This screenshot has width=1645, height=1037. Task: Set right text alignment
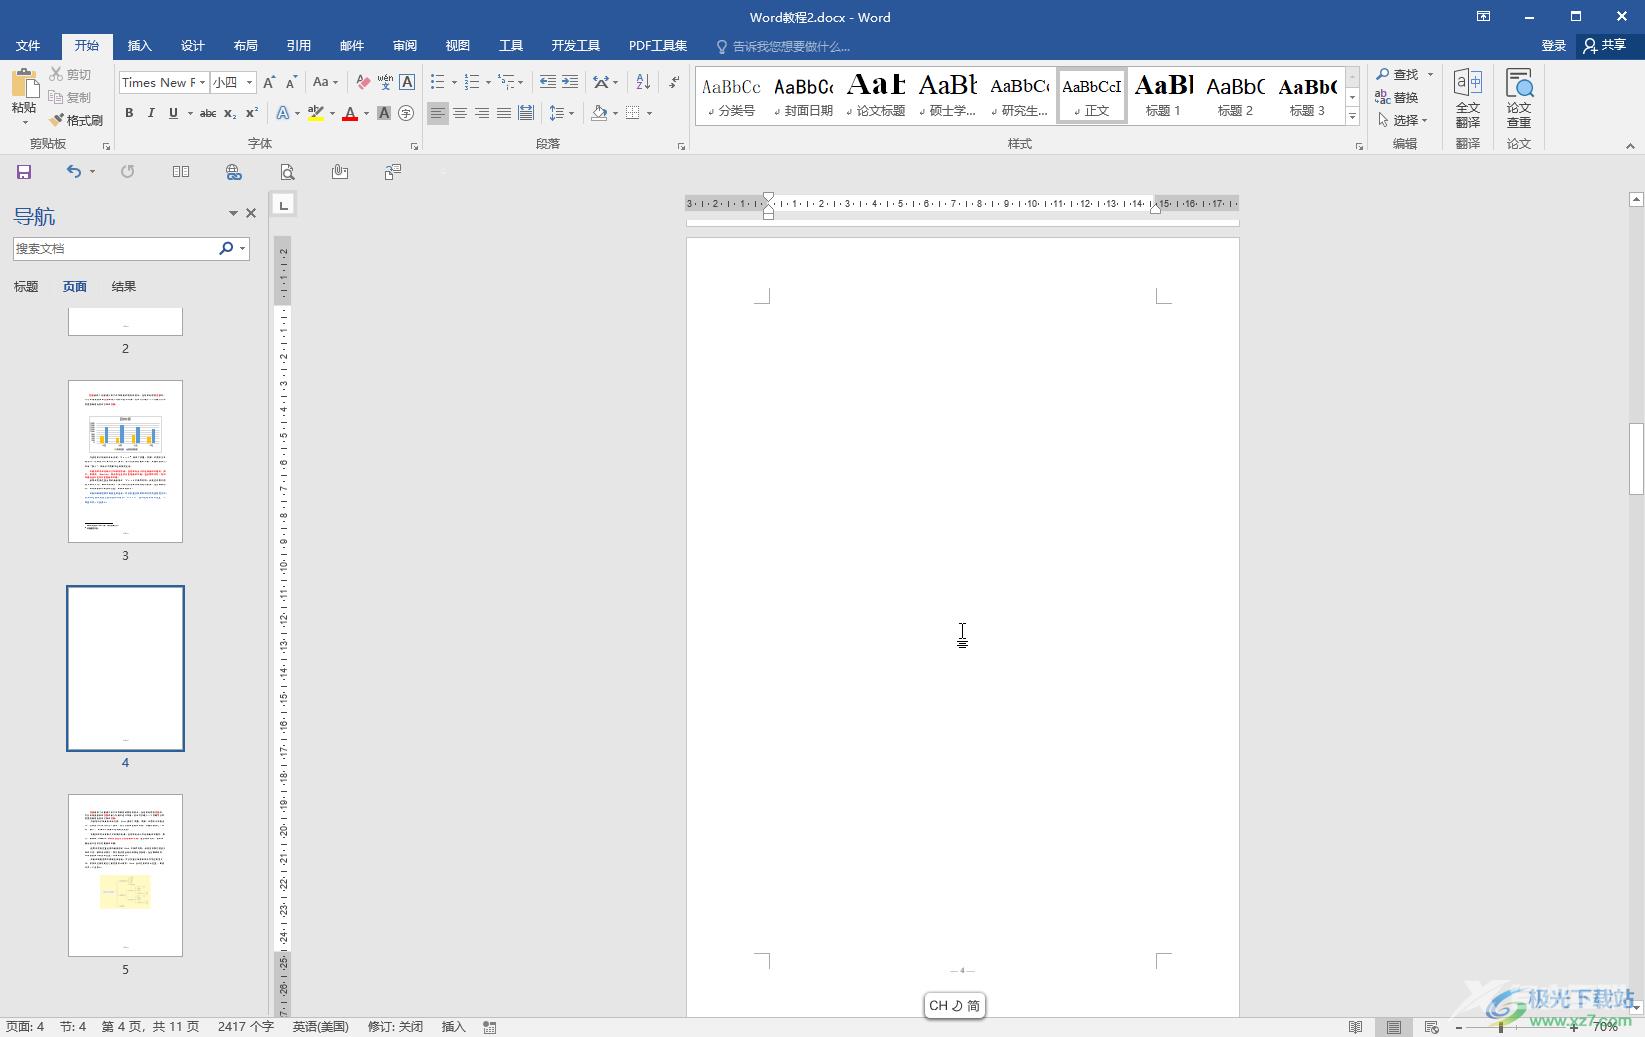tap(482, 113)
